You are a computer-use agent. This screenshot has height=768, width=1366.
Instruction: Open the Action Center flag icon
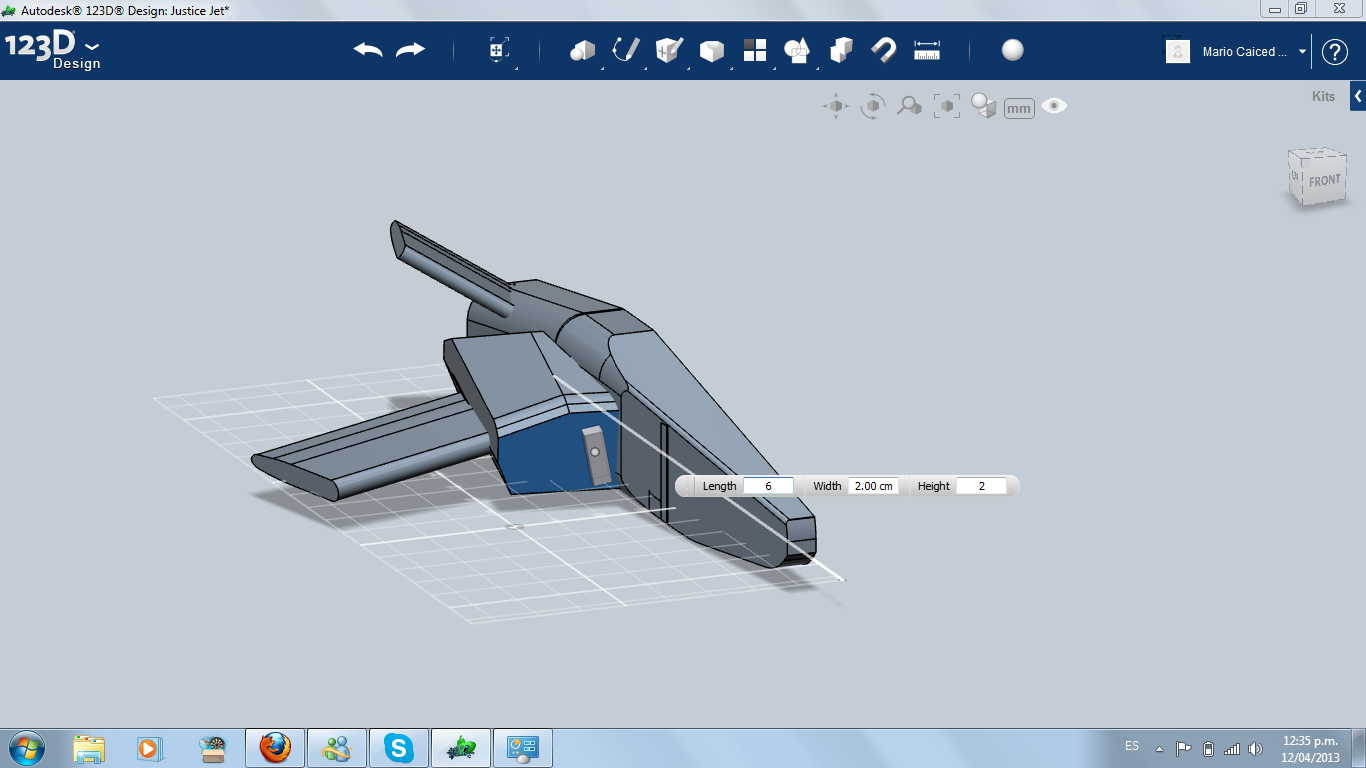pos(1183,748)
